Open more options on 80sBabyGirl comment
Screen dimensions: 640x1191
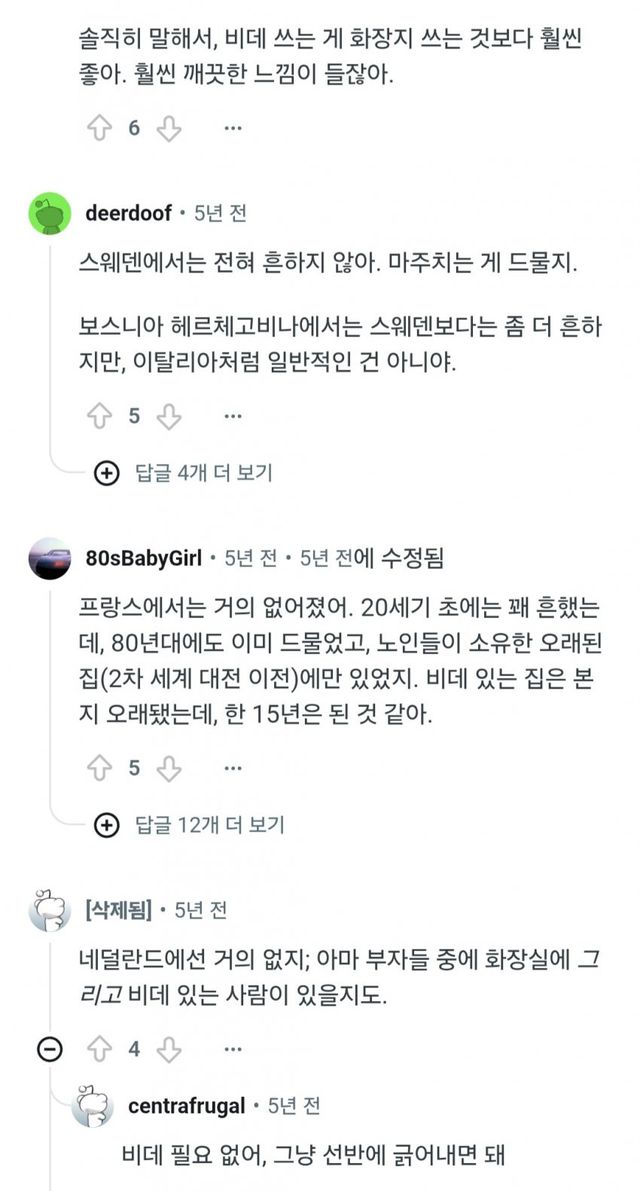[232, 768]
